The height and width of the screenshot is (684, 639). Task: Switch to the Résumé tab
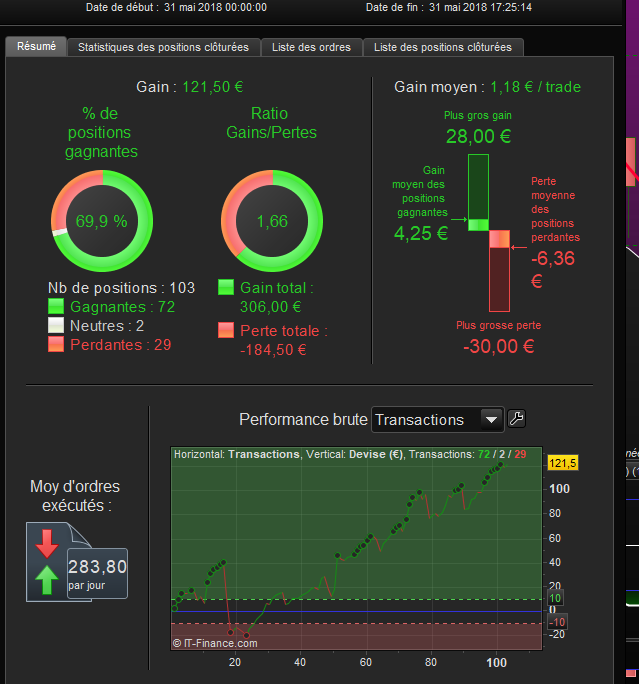pyautogui.click(x=36, y=46)
